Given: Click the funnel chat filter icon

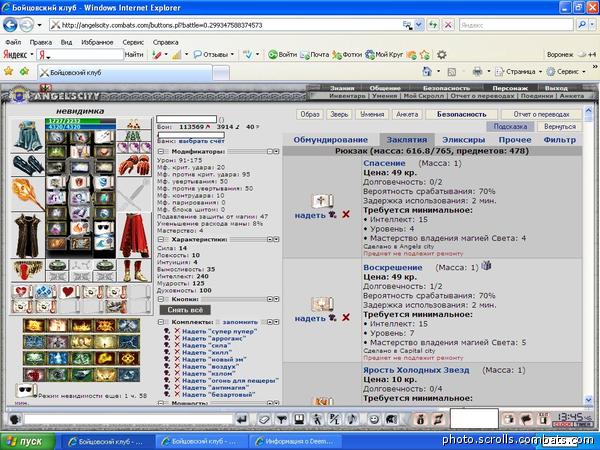Looking at the screenshot, I should tap(282, 420).
